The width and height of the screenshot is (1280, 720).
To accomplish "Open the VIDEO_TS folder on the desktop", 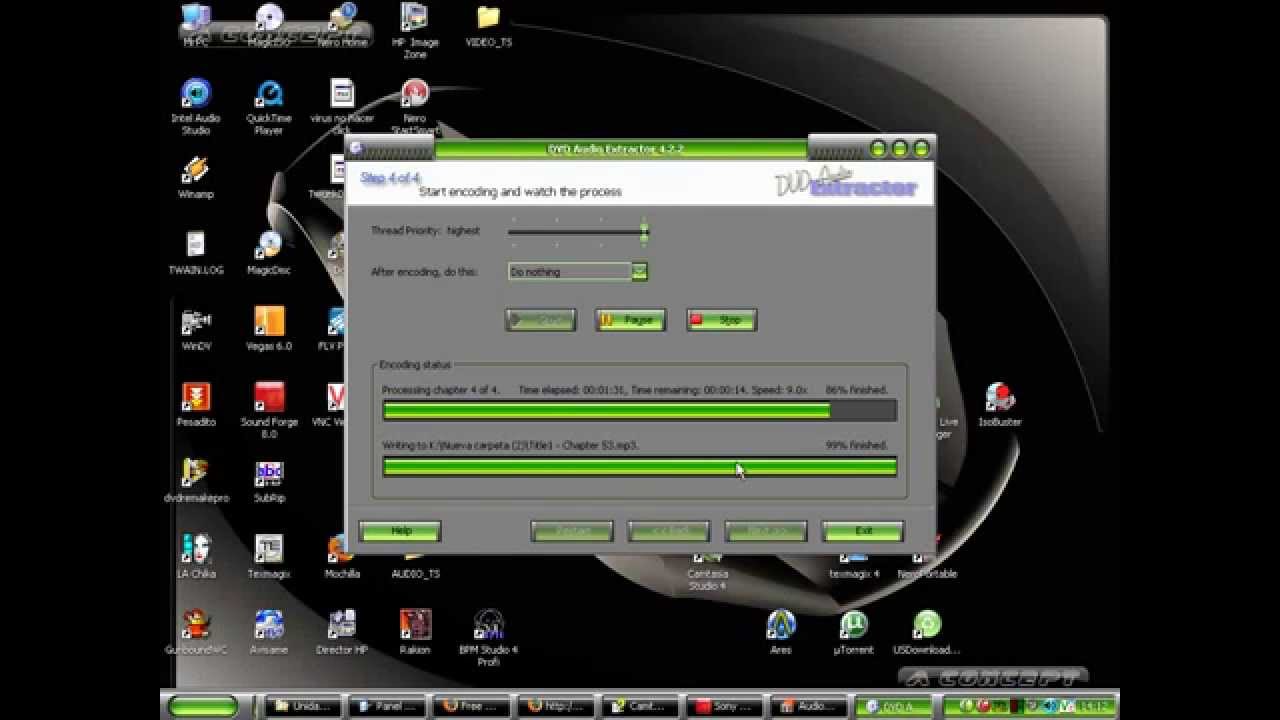I will pyautogui.click(x=488, y=25).
